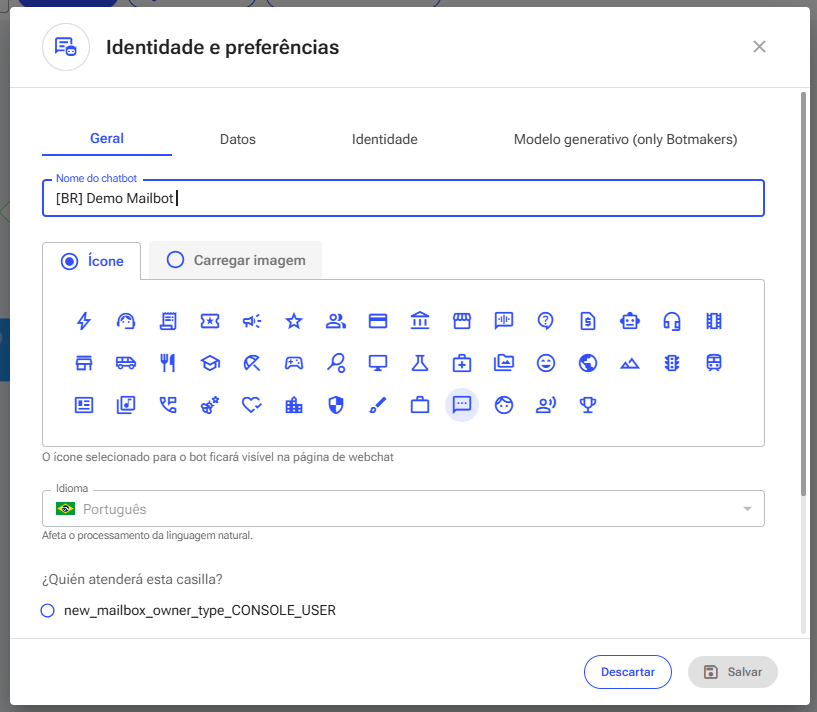This screenshot has width=817, height=712.
Task: Click the dialog vertical scrollbar
Action: coord(803,294)
